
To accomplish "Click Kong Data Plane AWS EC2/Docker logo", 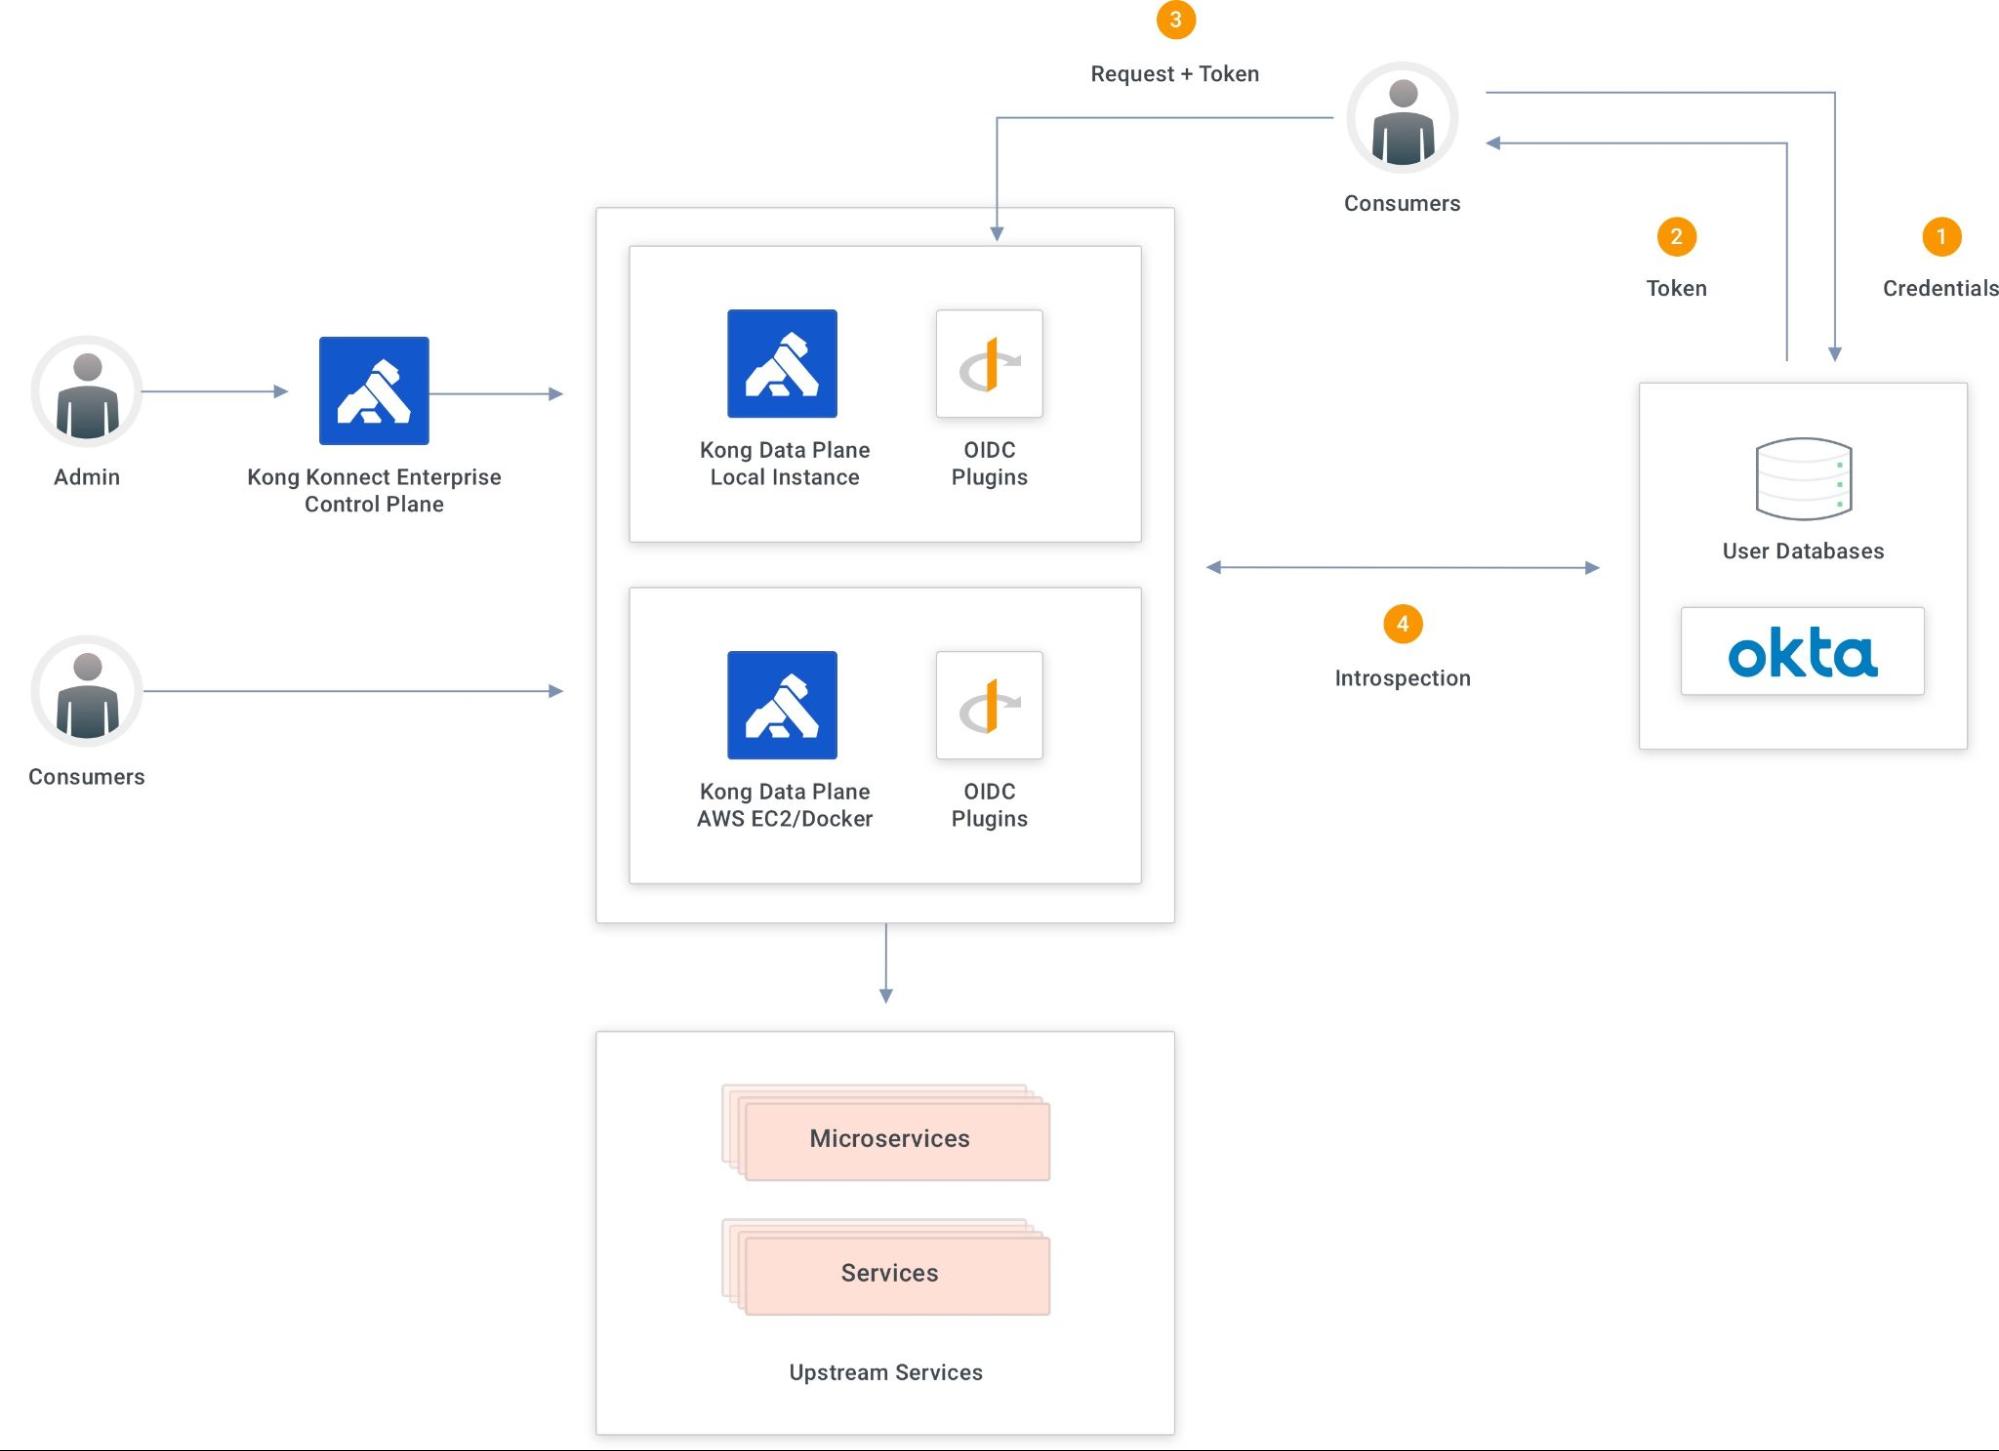I will [782, 705].
